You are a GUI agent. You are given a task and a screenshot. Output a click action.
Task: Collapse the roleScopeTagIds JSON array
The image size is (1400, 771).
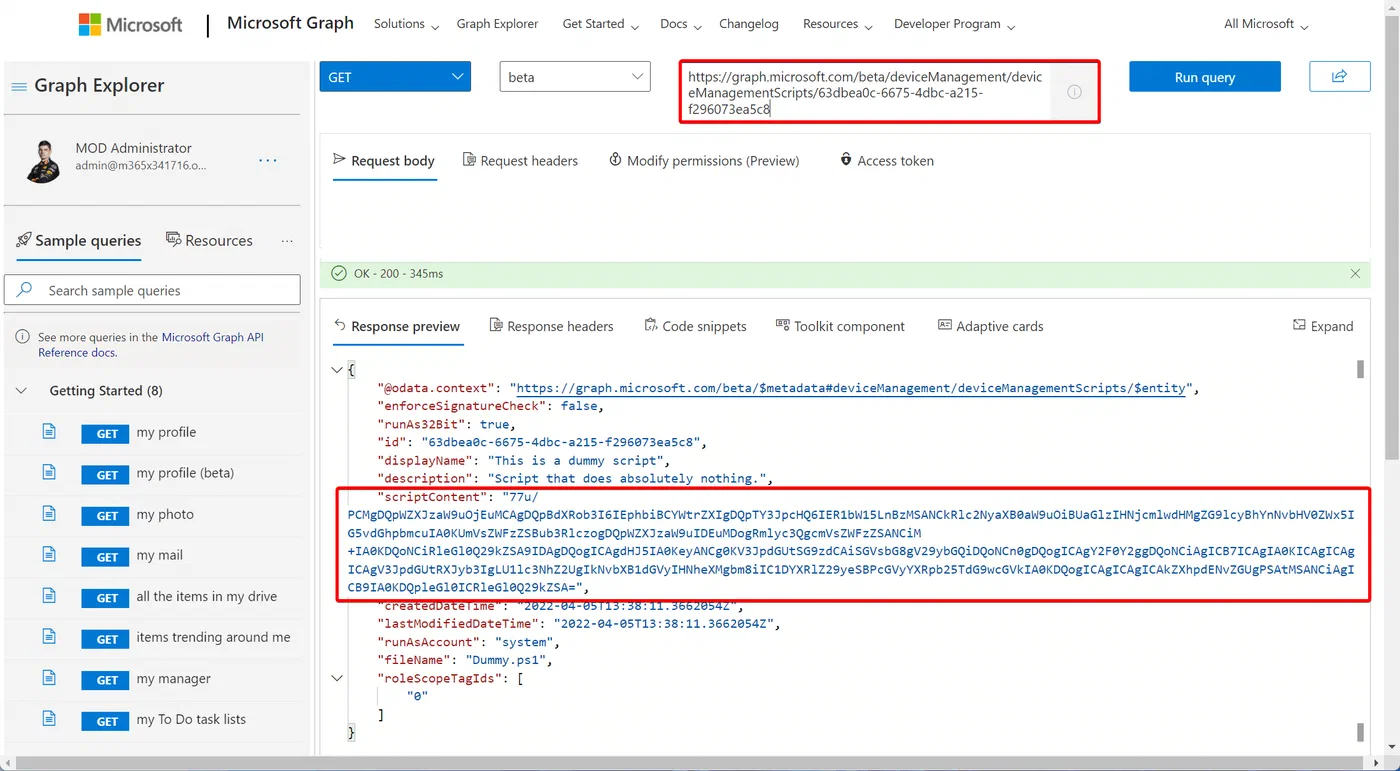click(x=337, y=678)
